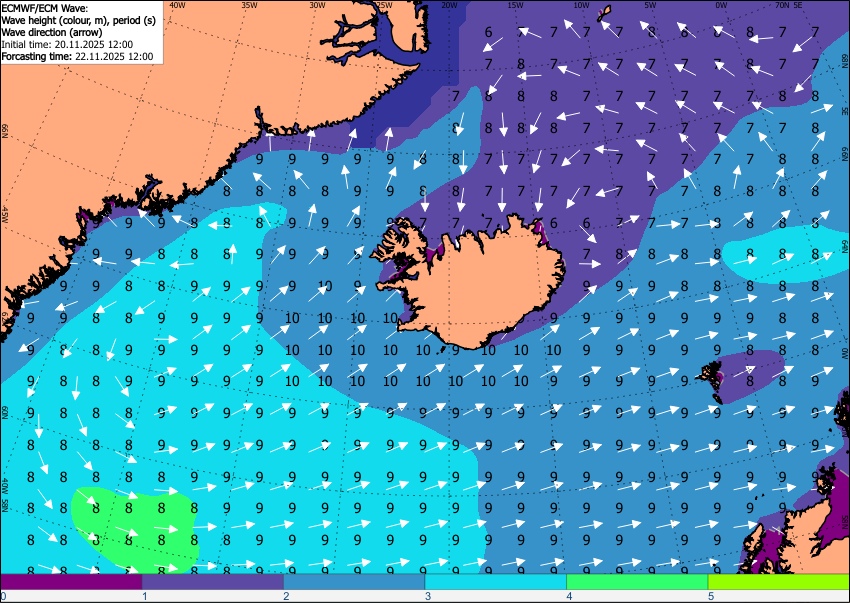Click the 45W label on the left edge

pos(5,214)
